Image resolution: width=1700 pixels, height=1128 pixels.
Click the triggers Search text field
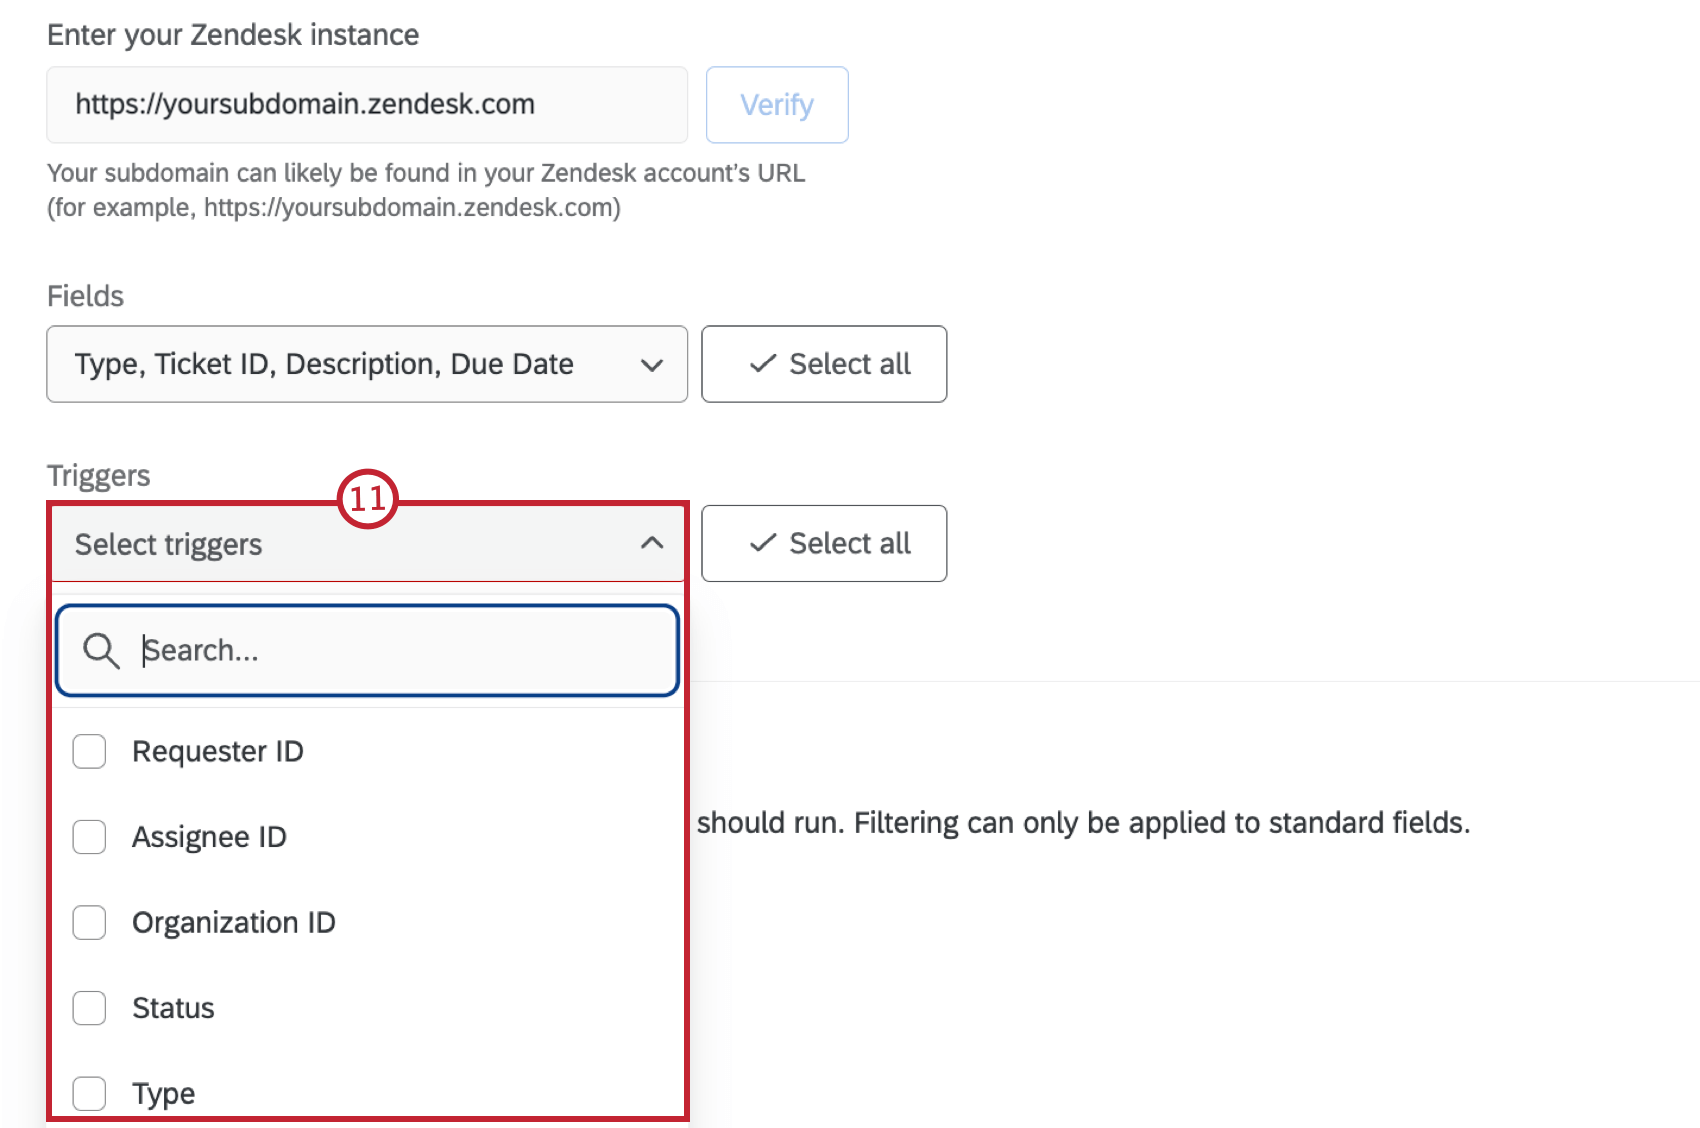[x=400, y=651]
